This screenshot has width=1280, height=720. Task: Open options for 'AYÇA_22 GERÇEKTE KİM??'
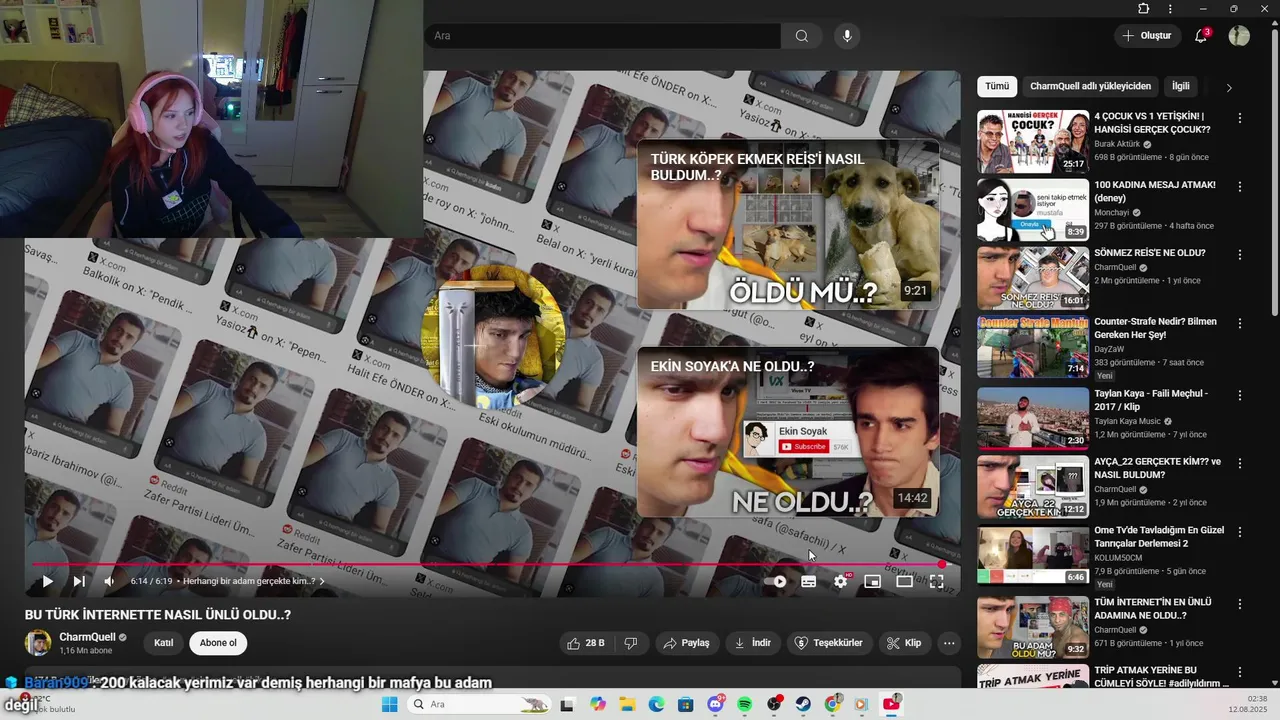pyautogui.click(x=1240, y=463)
